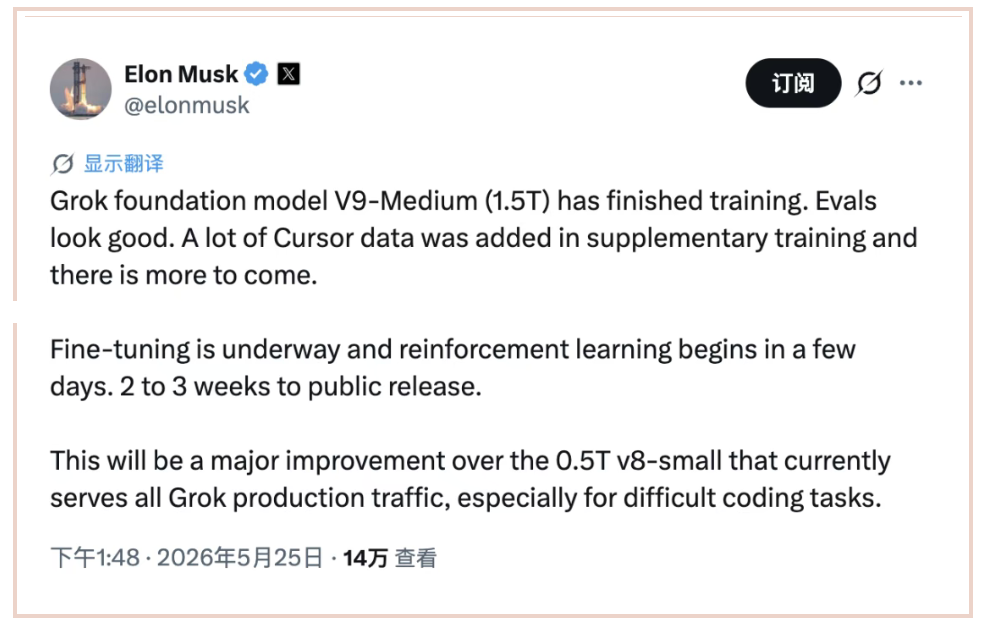Visit the @elonmusk handle
Viewport: 984px width, 630px height.
[x=186, y=105]
